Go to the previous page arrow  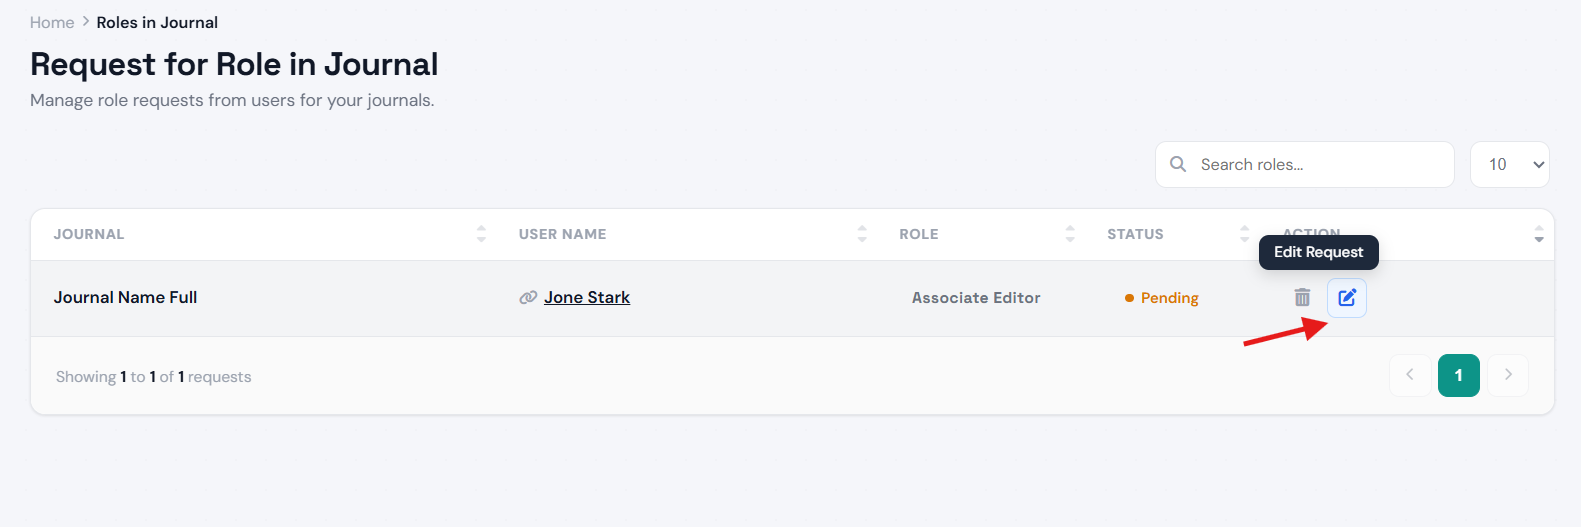pos(1410,375)
